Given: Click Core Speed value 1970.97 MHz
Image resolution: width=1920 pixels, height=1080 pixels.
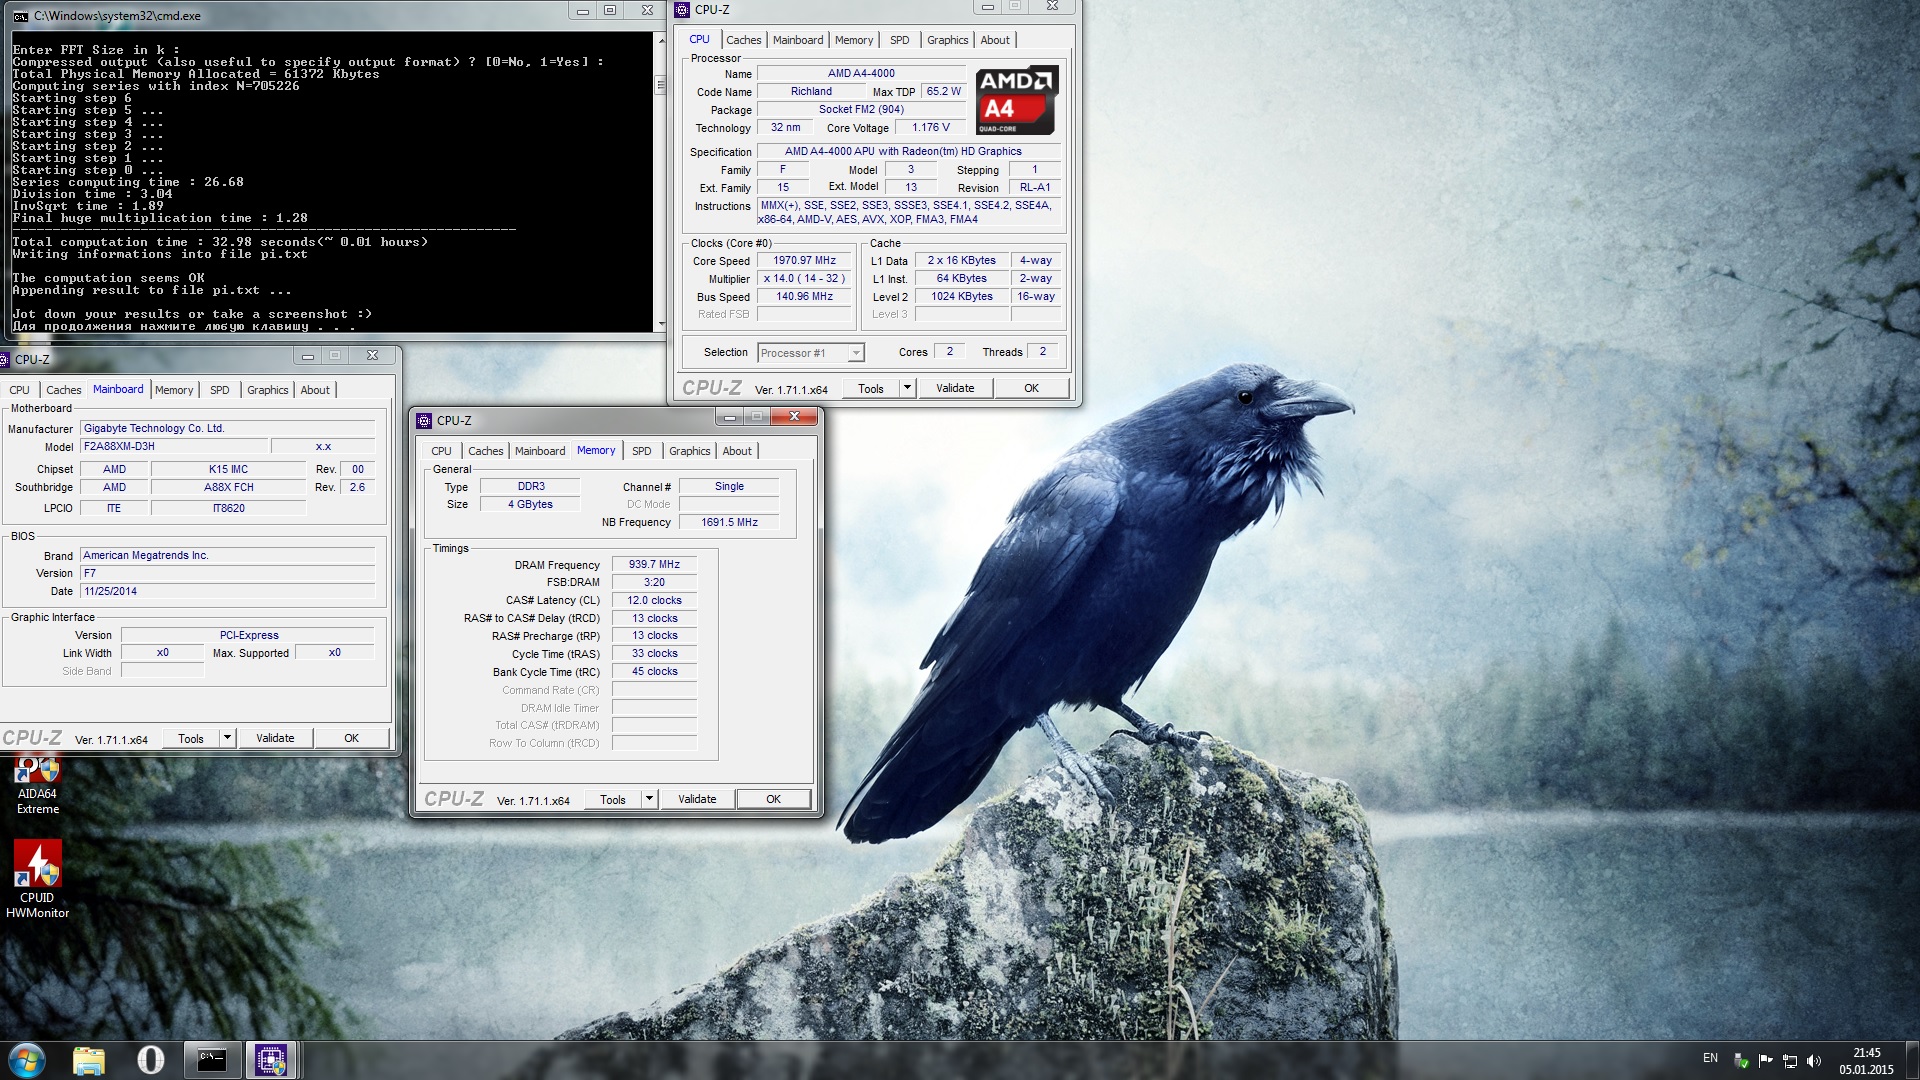Looking at the screenshot, I should 804,261.
